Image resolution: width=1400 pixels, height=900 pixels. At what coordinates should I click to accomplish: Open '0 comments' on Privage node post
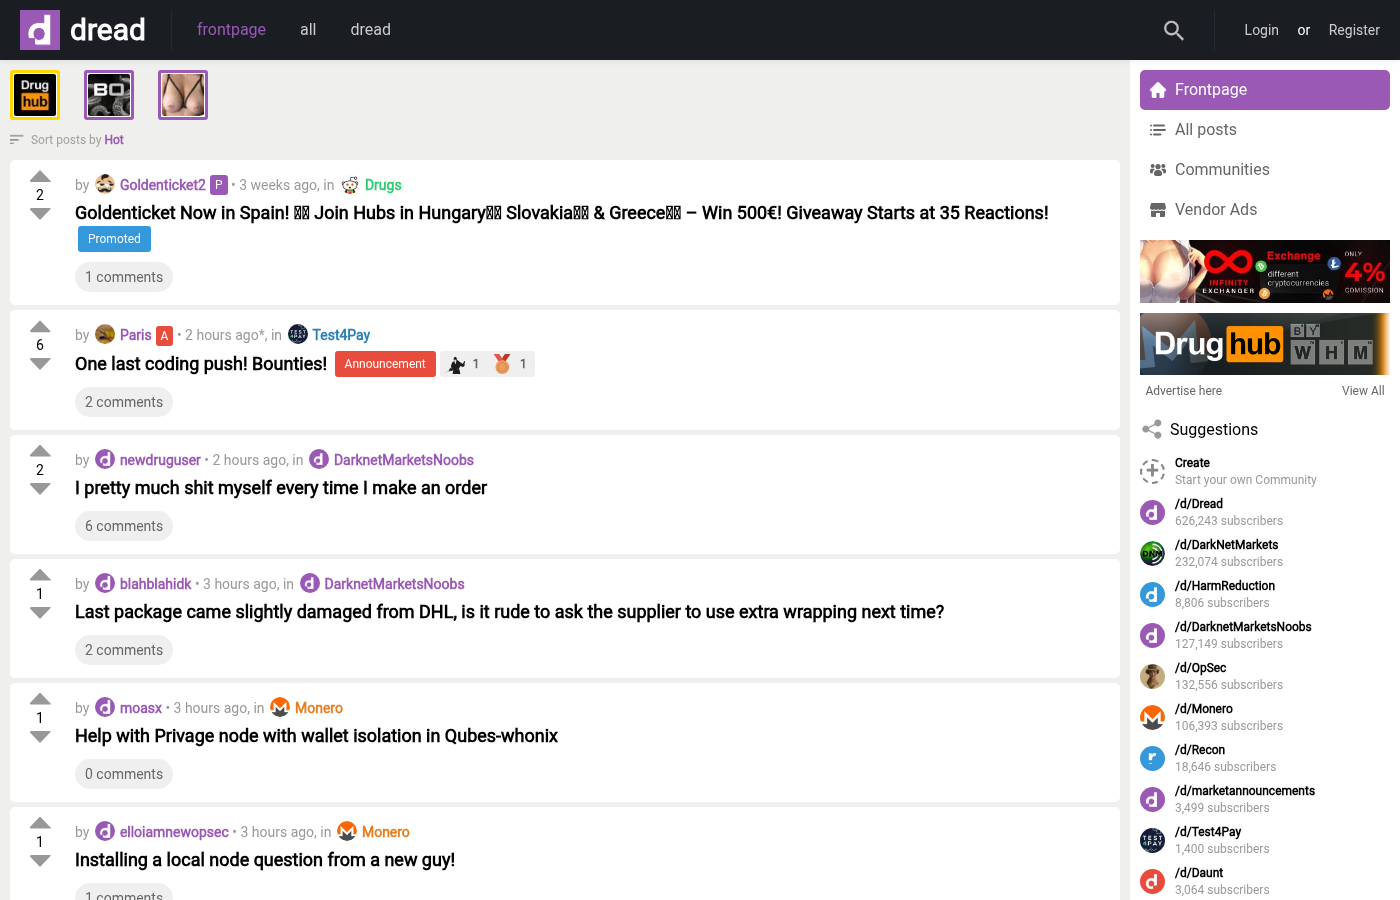tap(124, 774)
